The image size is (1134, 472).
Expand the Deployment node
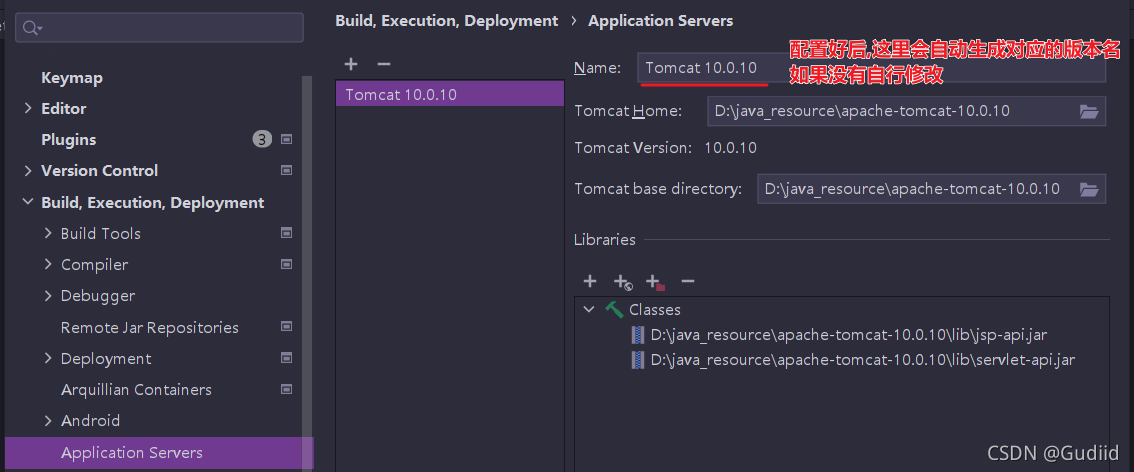point(48,359)
